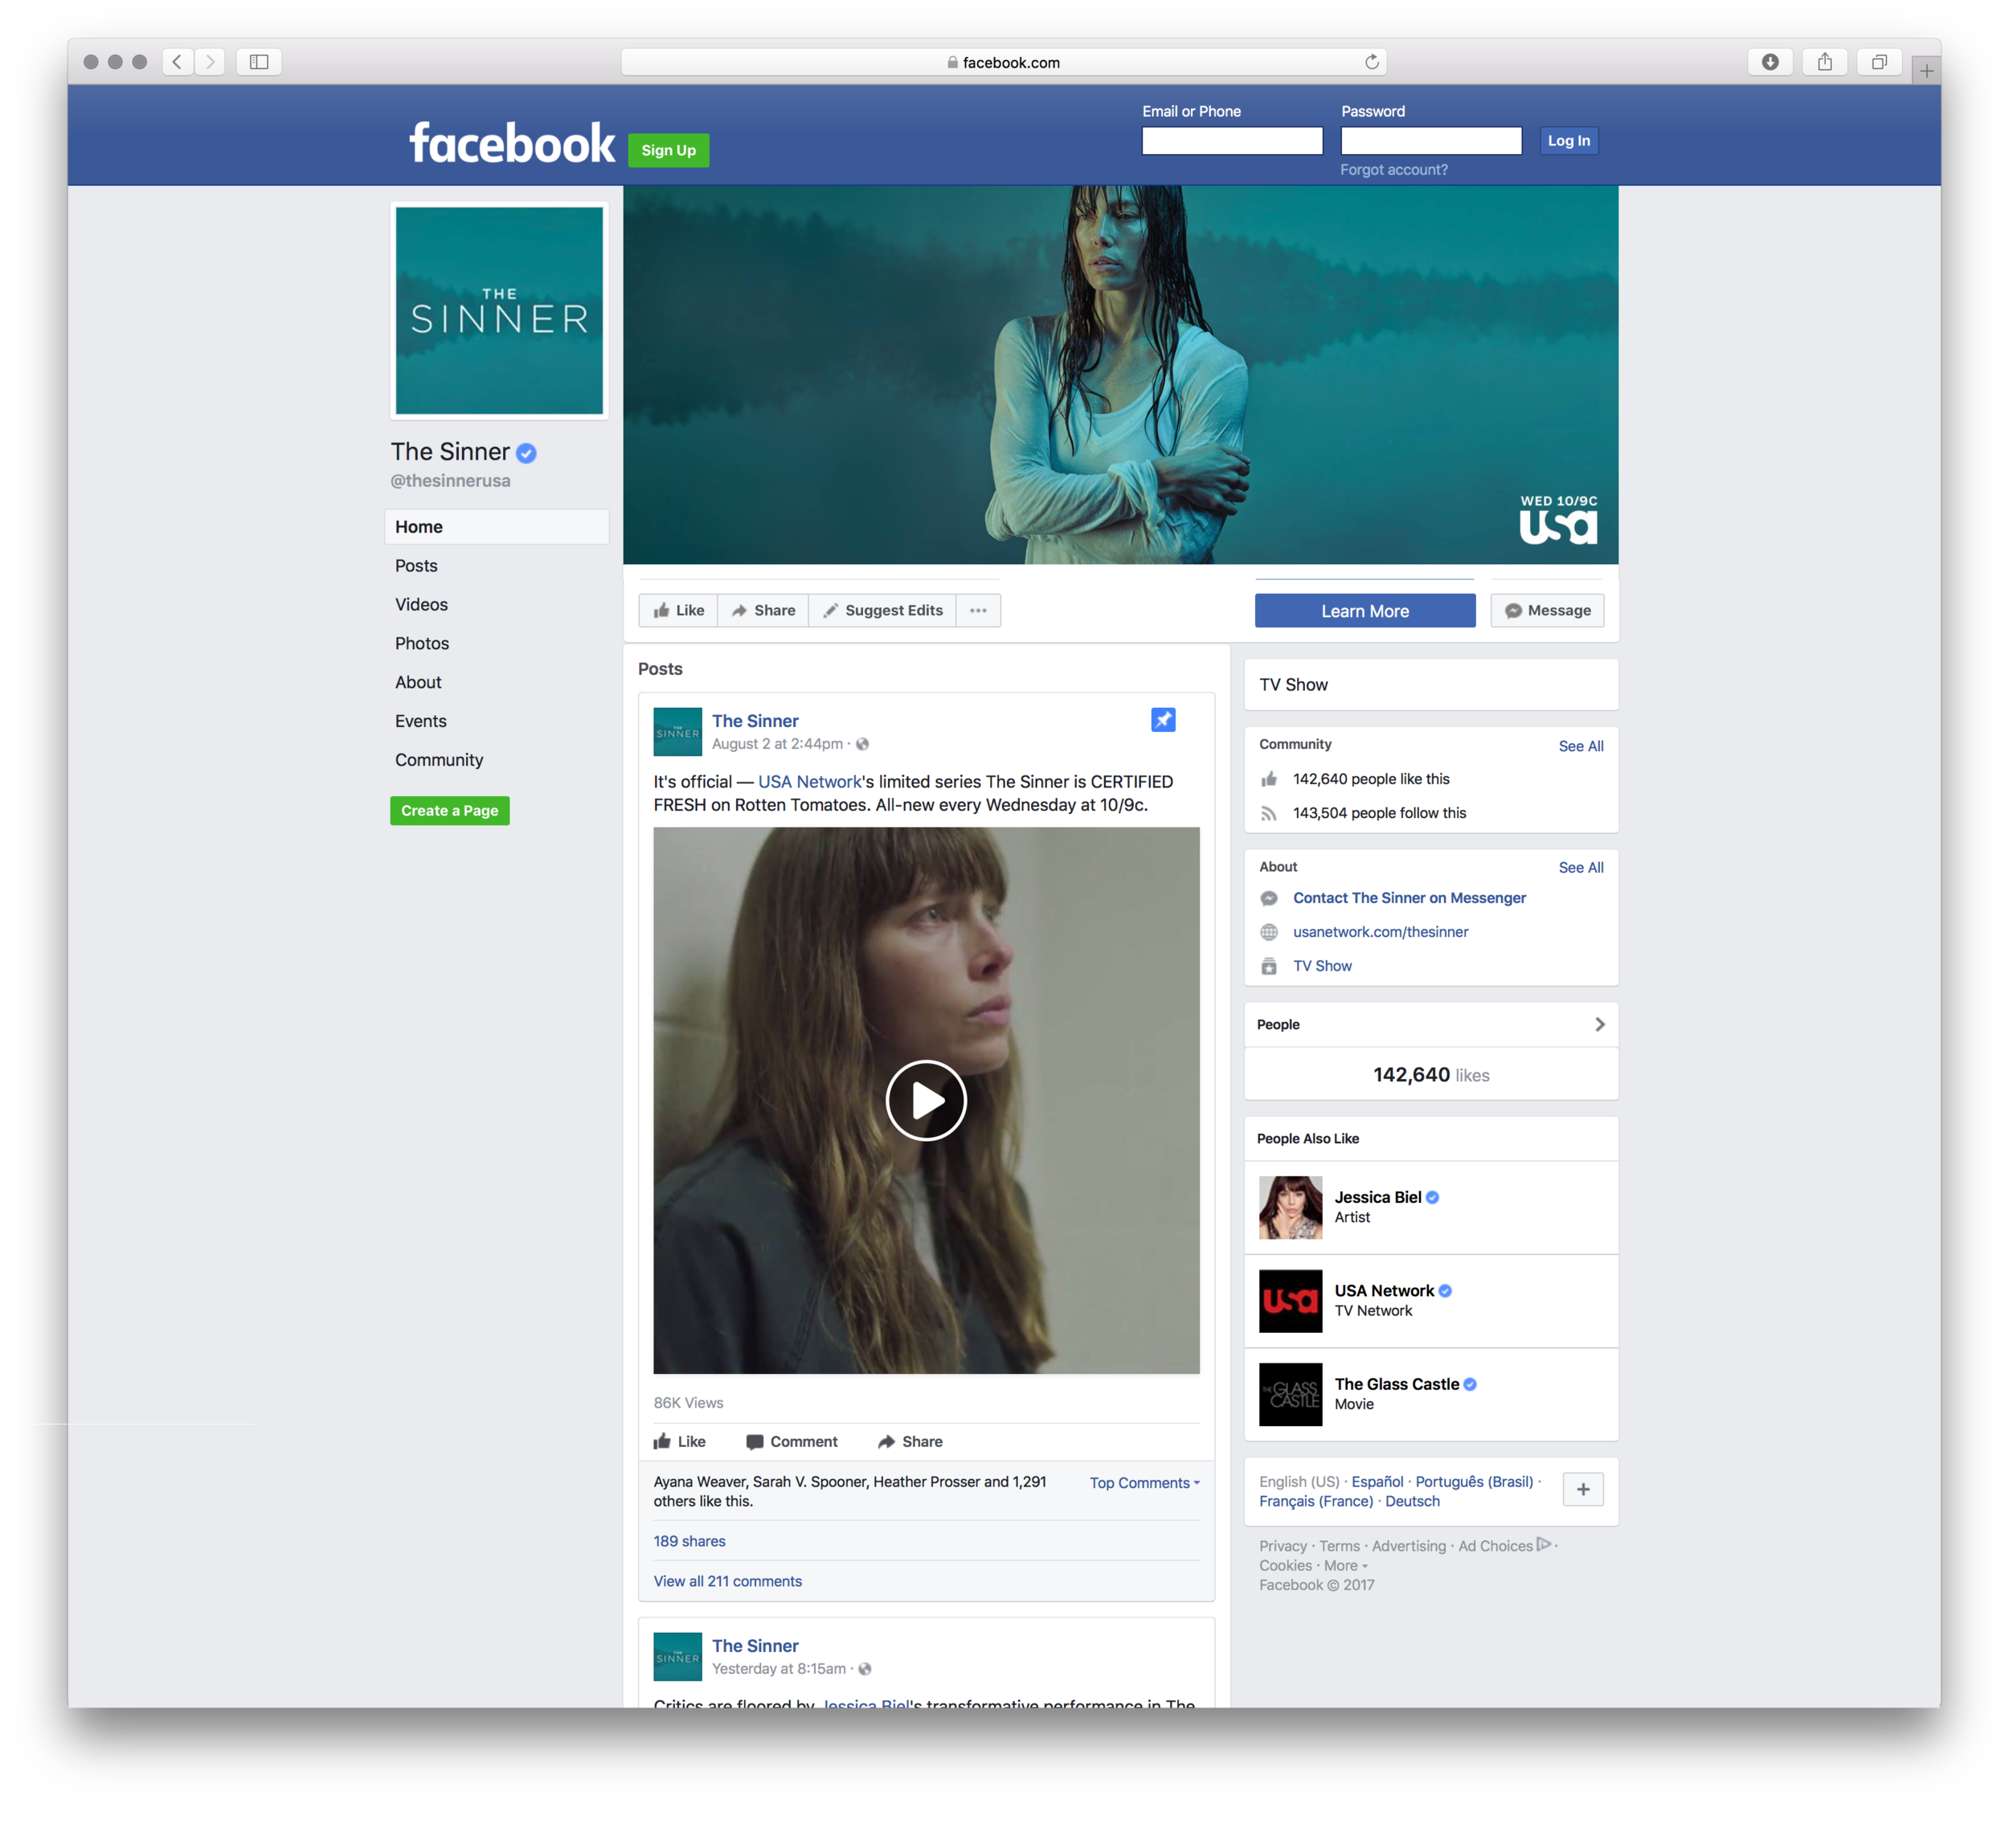Viewport: 2009px width, 1848px height.
Task: Click See All in Community box
Action: pyautogui.click(x=1580, y=746)
